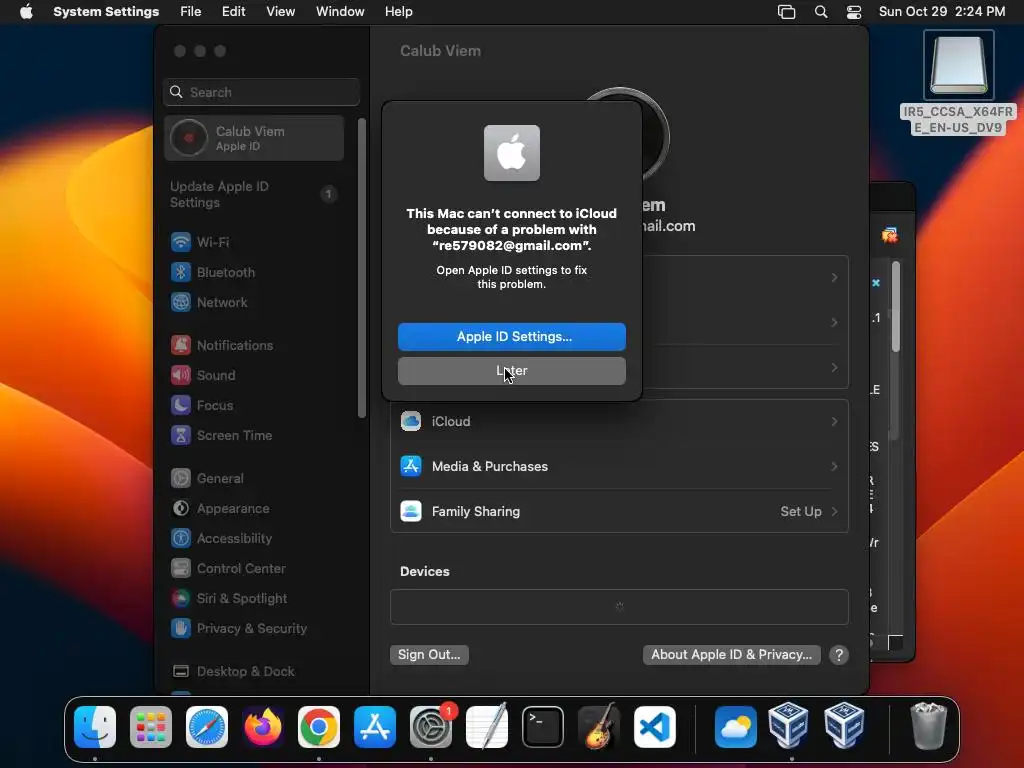This screenshot has height=768, width=1024.
Task: Click the Sound speaker icon in sidebar
Action: point(181,376)
